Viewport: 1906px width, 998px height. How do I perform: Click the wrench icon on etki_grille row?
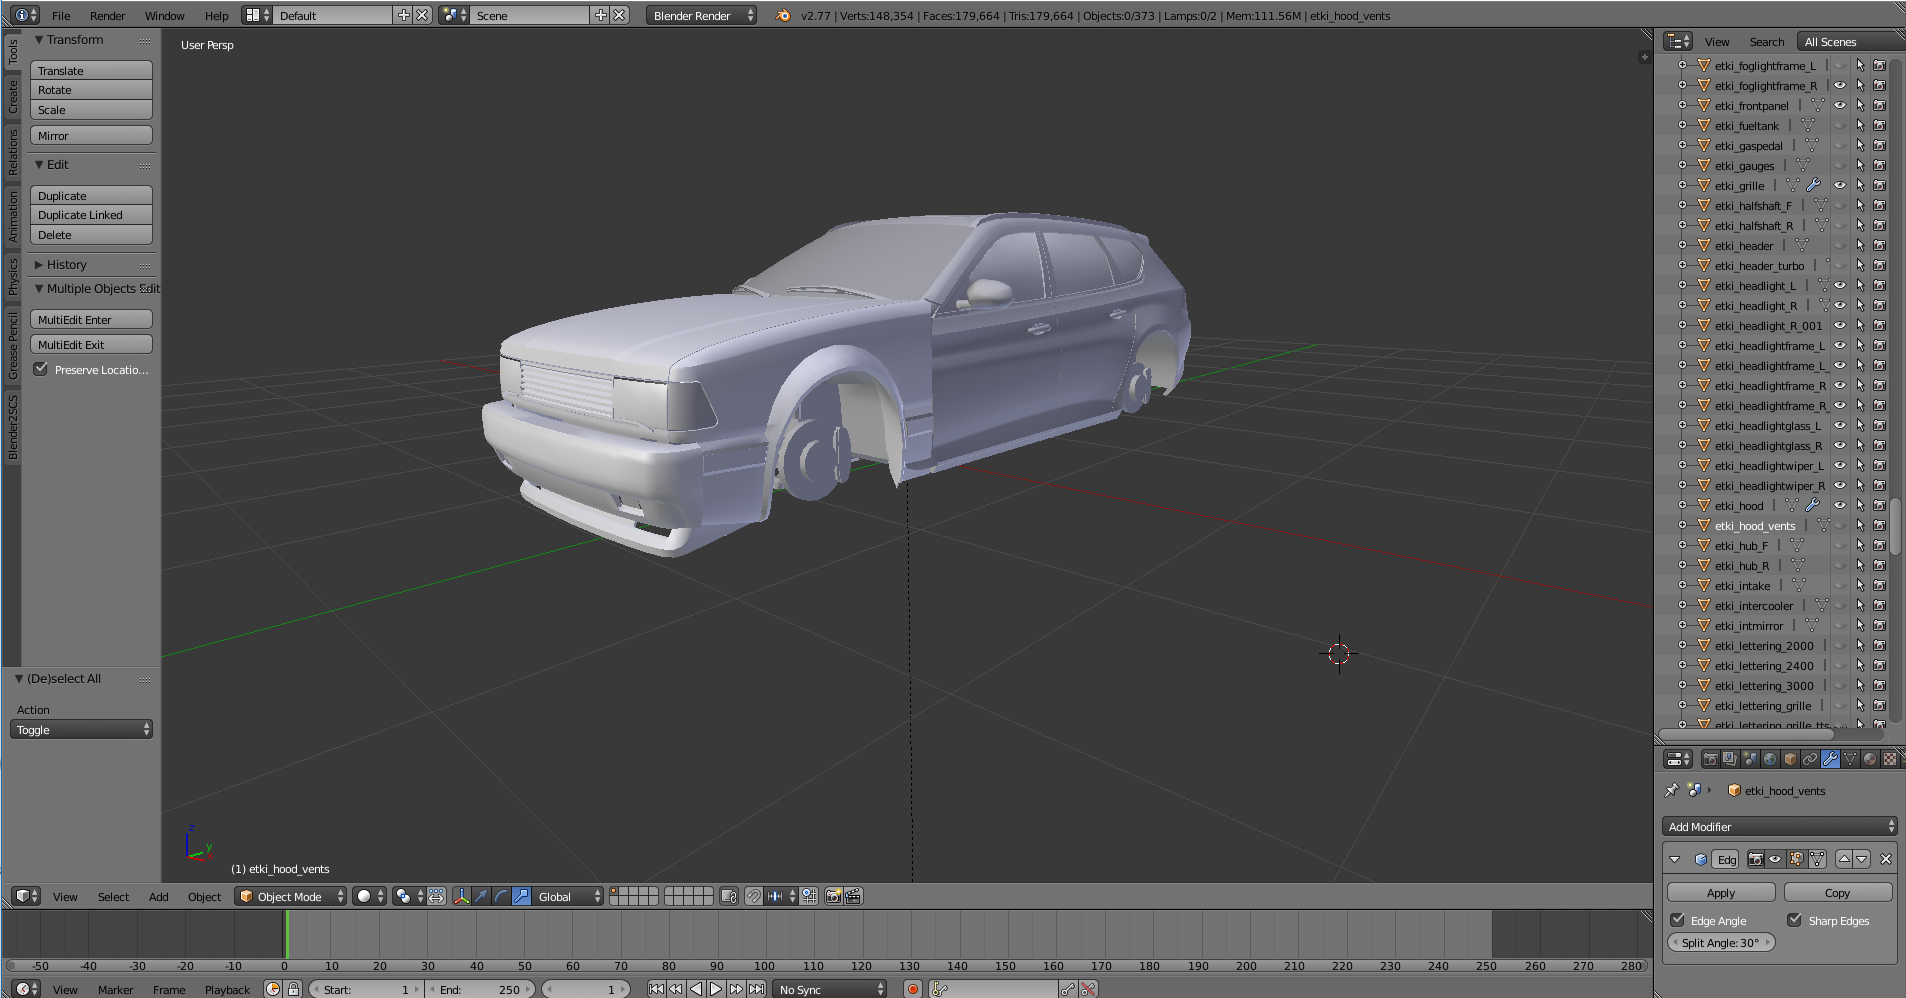(1813, 186)
